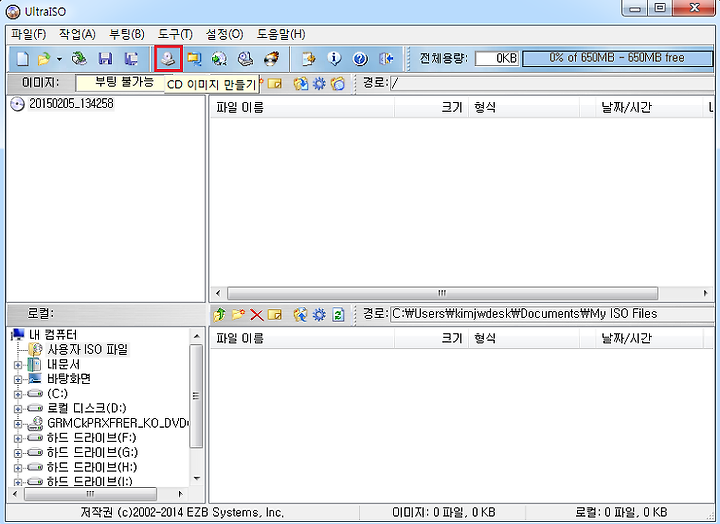
Task: Open an image file with the folder icon
Action: [x=44, y=58]
